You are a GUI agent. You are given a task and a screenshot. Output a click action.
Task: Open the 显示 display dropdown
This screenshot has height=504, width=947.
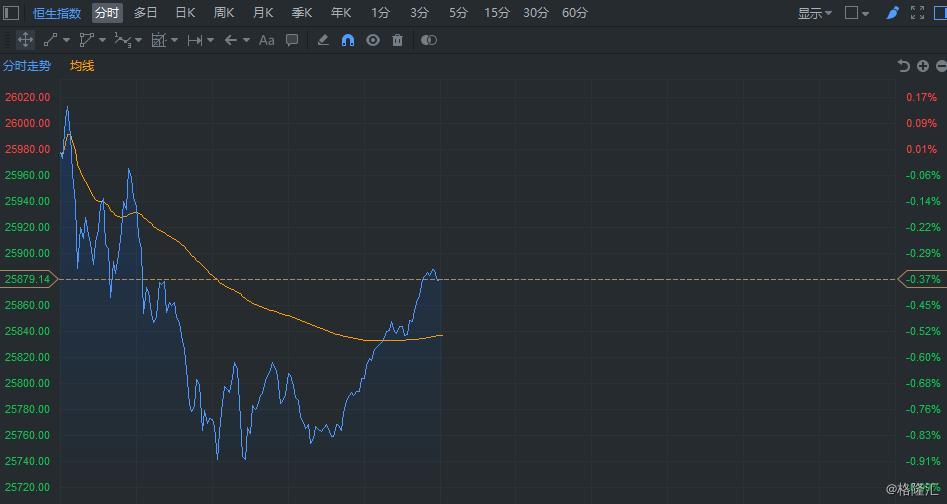(814, 13)
